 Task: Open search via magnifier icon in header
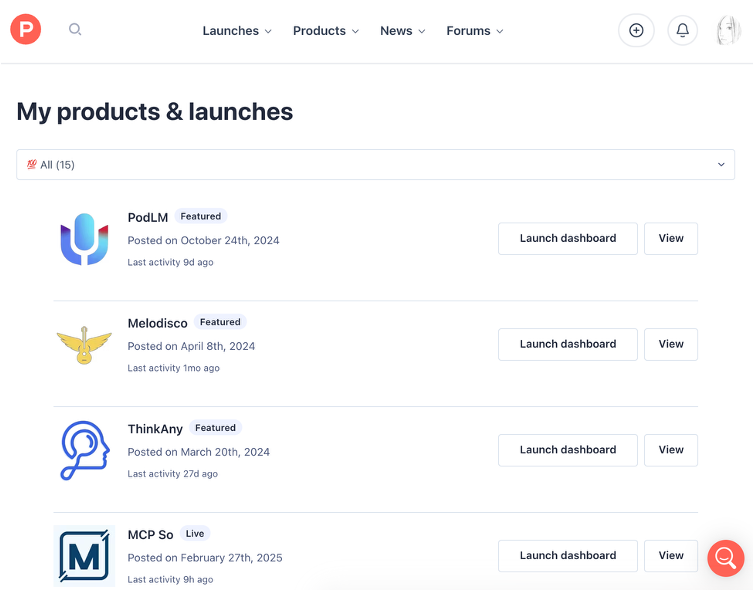75,30
